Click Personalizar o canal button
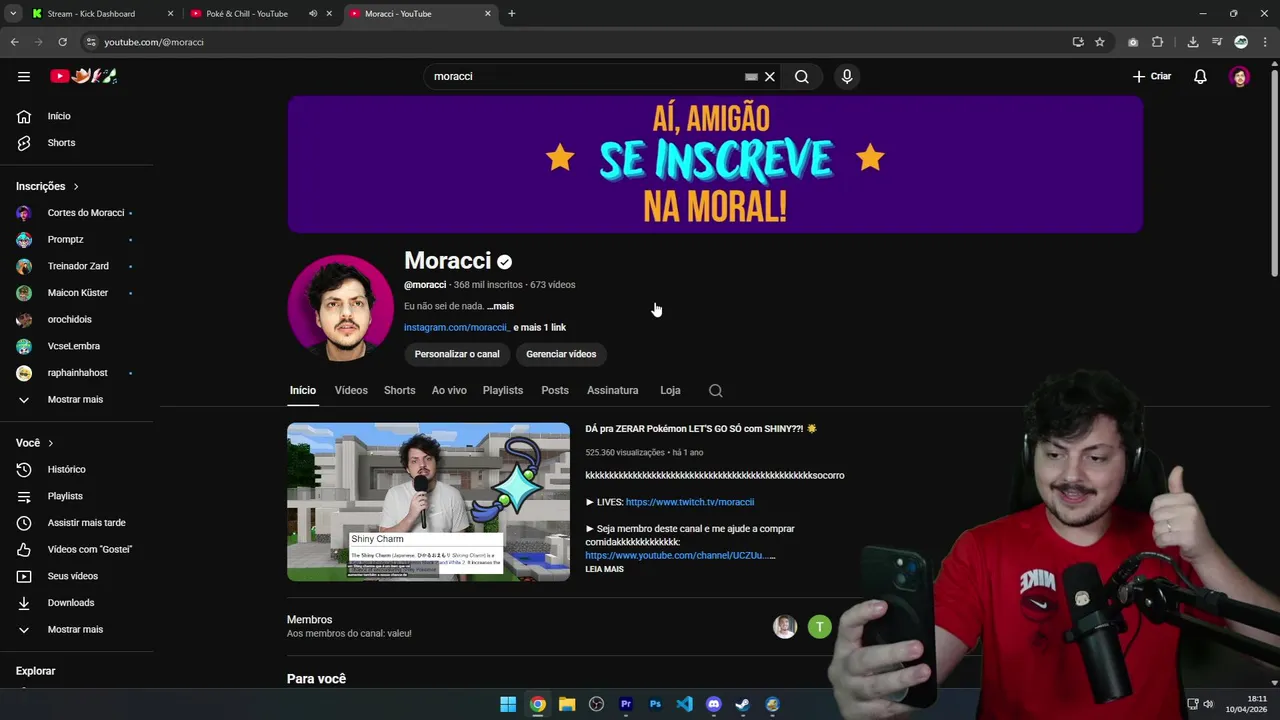Screen dimensions: 1280x720 [x=457, y=354]
